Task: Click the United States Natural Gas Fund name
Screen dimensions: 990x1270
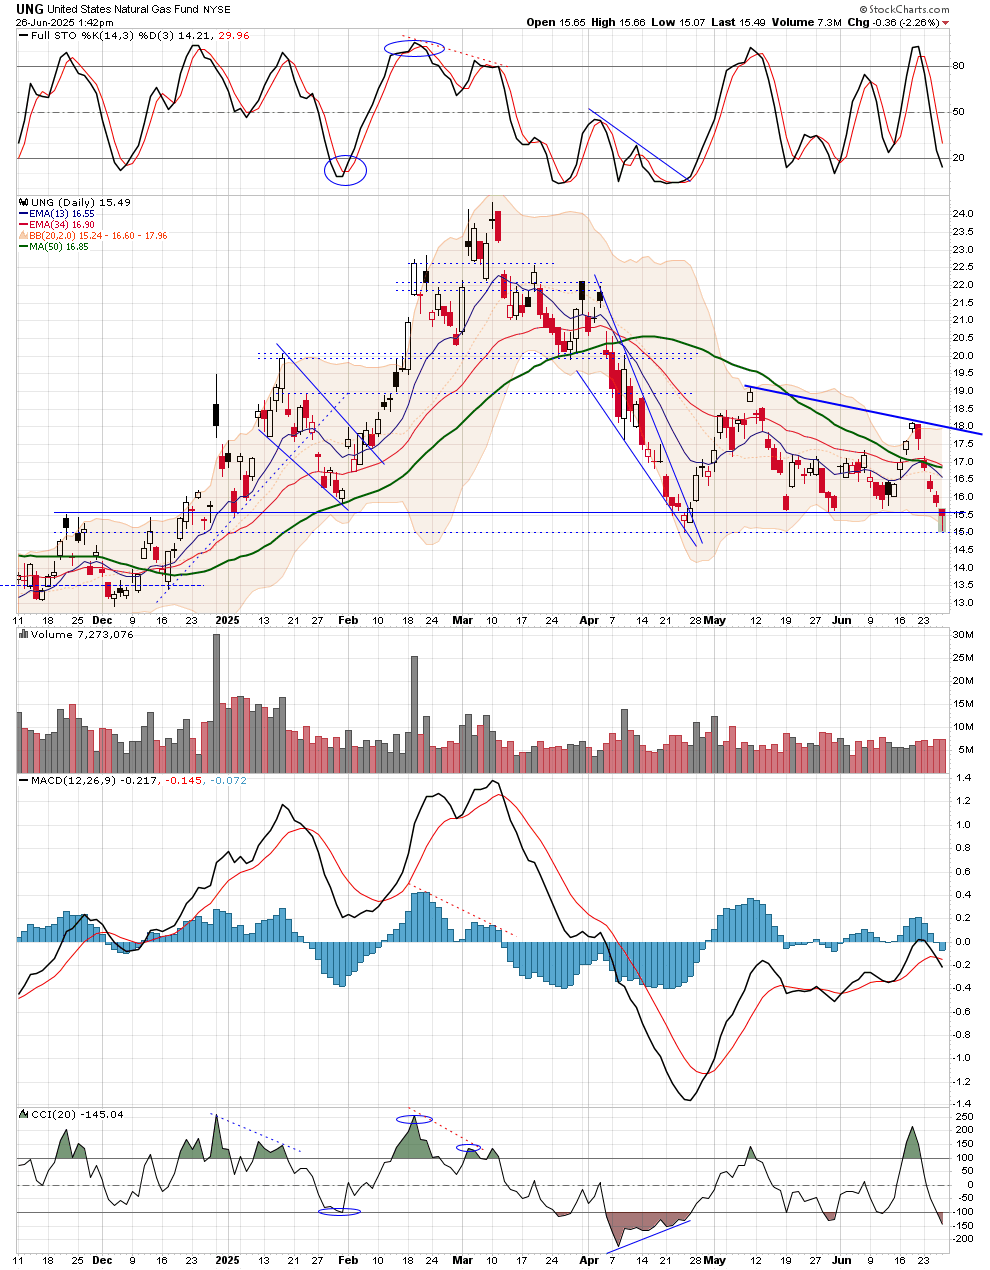Action: [x=123, y=10]
